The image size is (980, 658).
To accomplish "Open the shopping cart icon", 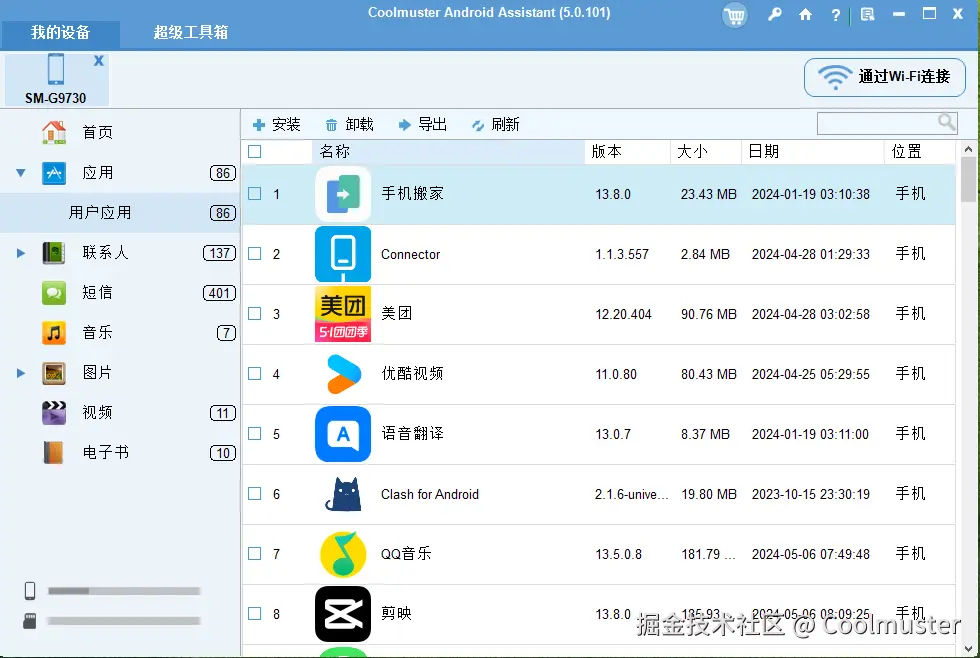I will click(x=734, y=15).
